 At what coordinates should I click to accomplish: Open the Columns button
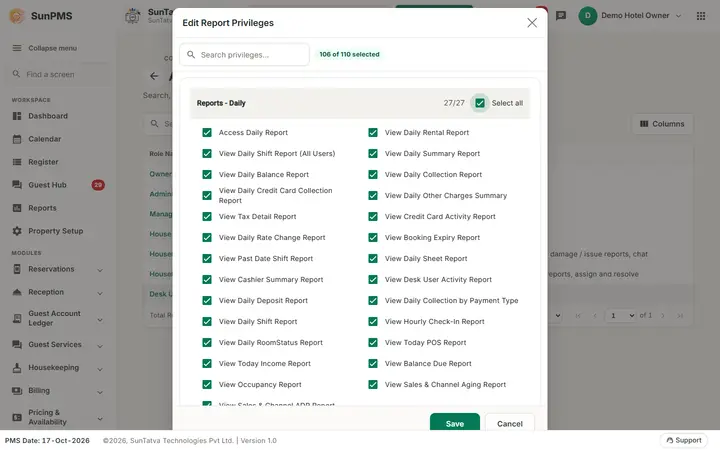point(662,124)
